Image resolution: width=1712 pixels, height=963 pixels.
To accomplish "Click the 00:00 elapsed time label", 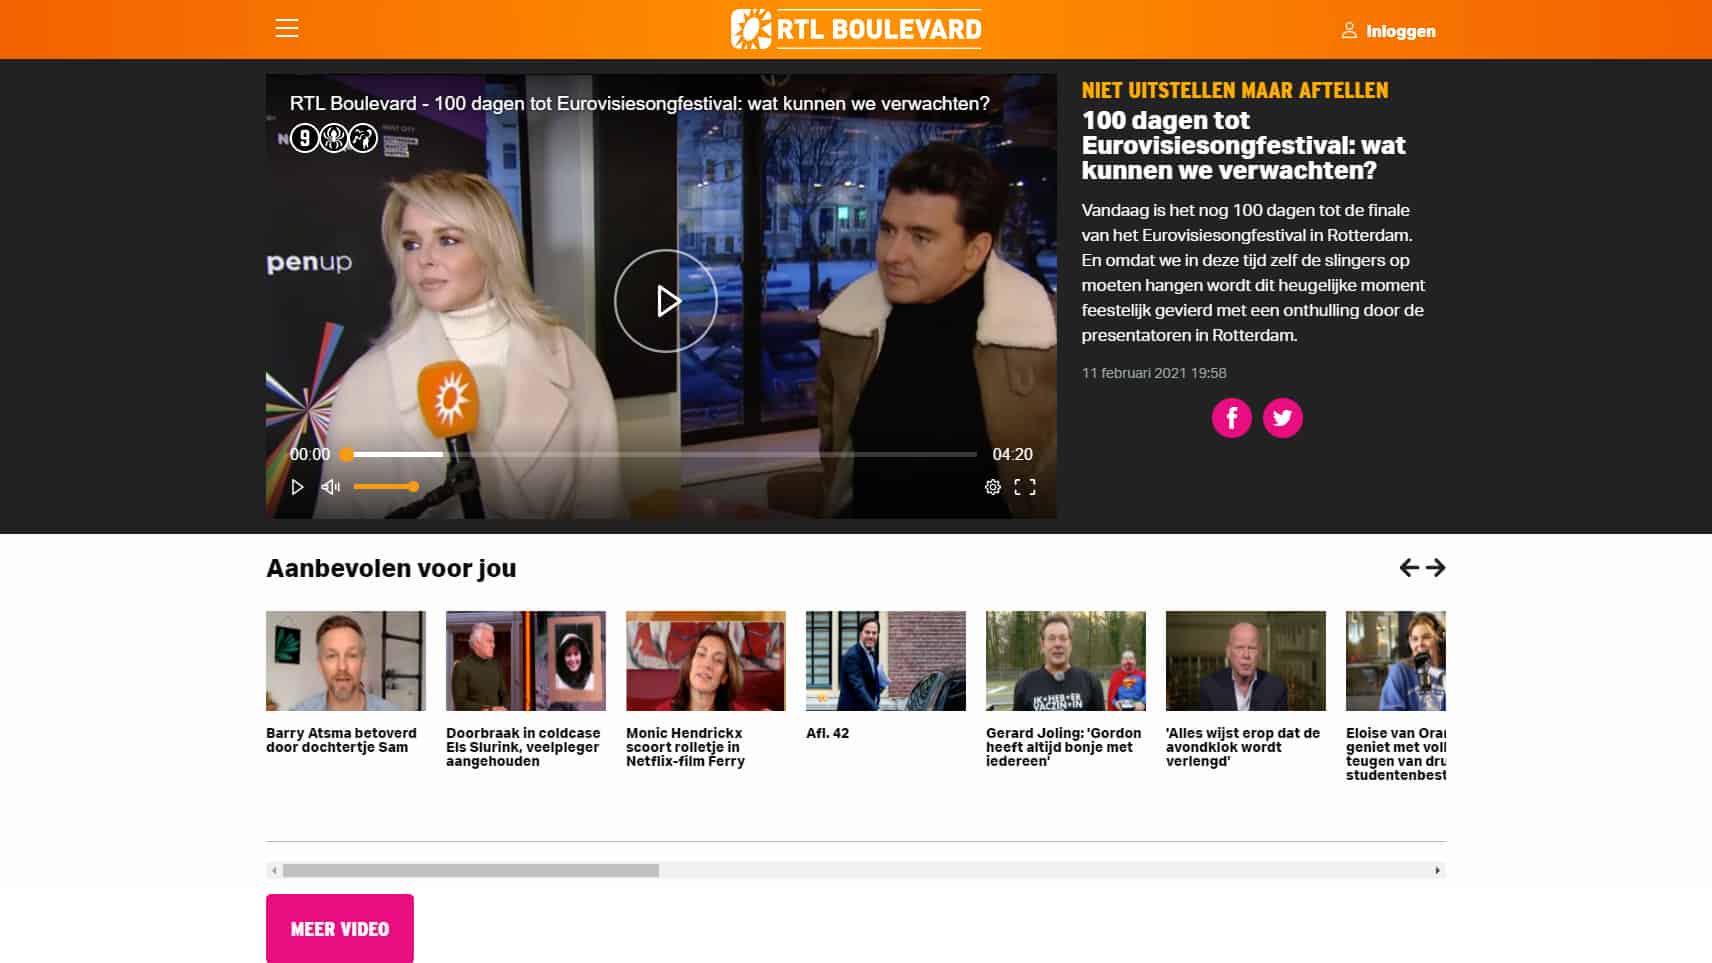I will [310, 454].
